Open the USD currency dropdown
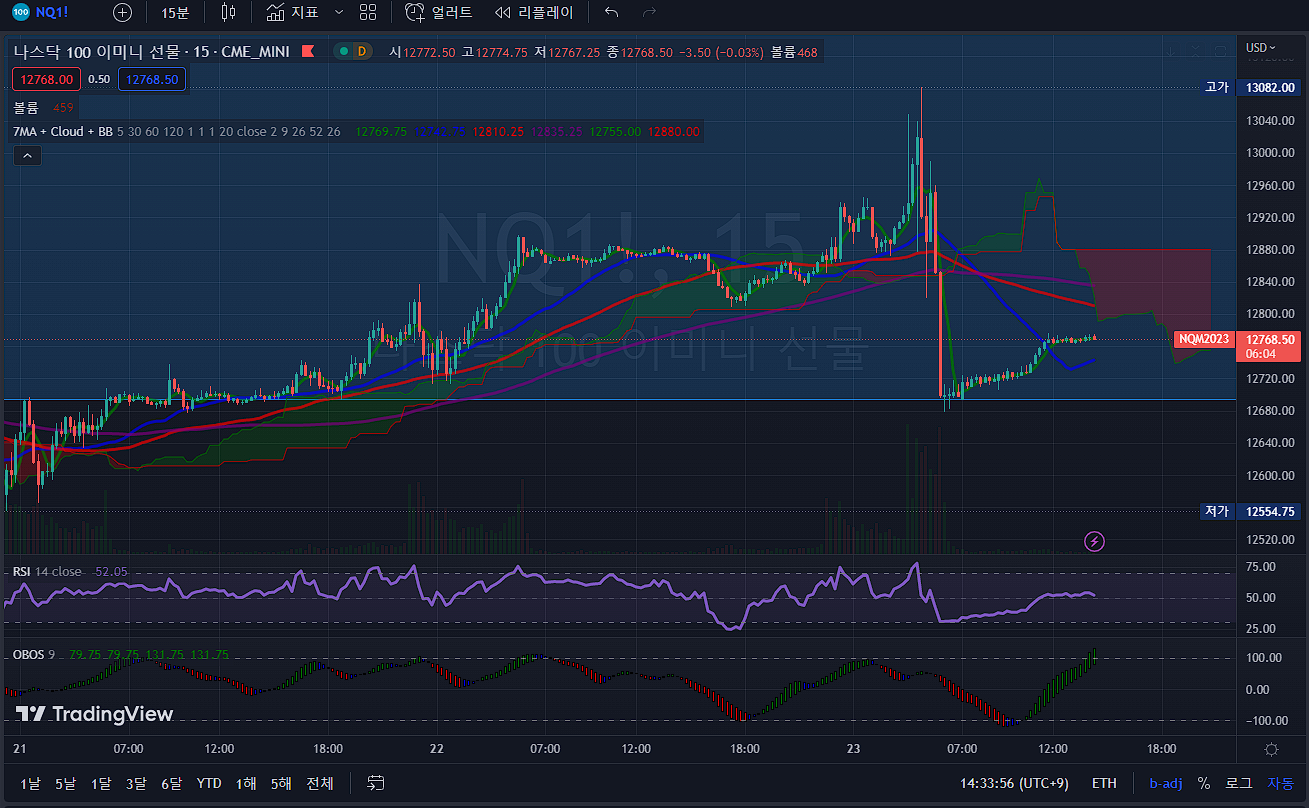Screen dimensions: 1309x808 click(1261, 48)
